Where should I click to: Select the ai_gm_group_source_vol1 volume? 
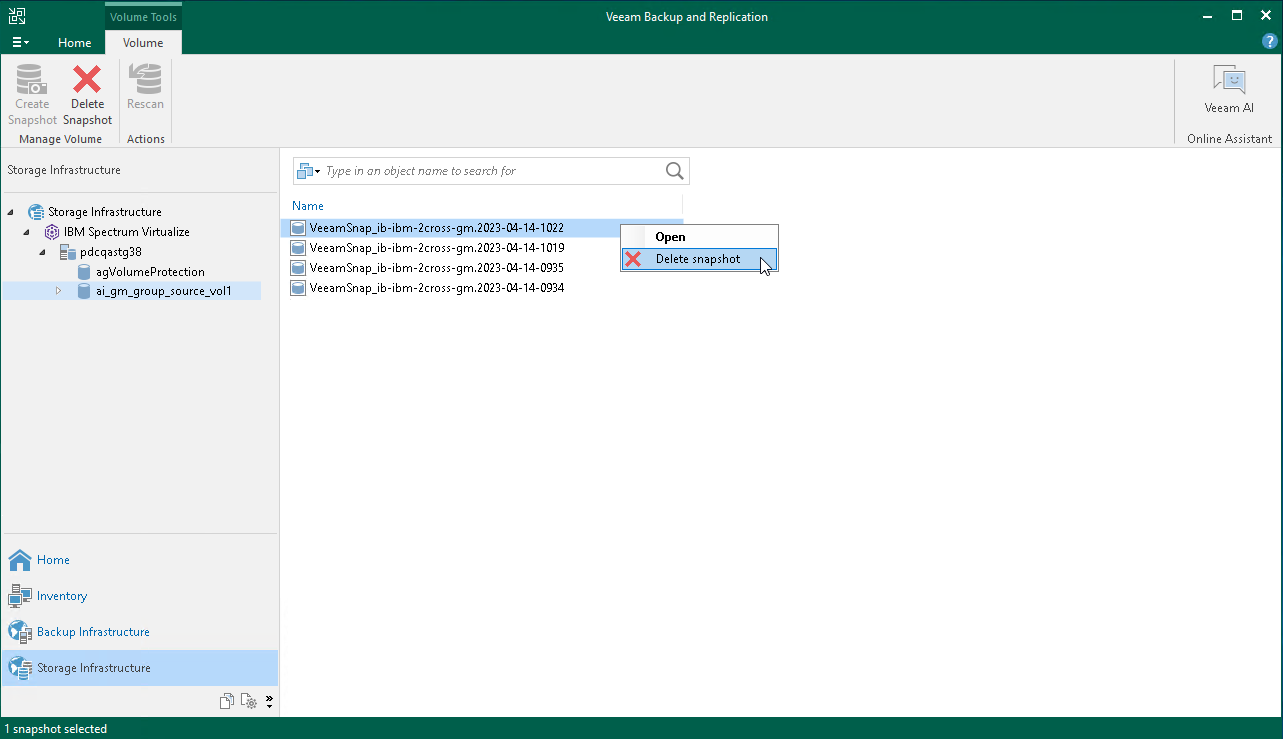coord(164,291)
